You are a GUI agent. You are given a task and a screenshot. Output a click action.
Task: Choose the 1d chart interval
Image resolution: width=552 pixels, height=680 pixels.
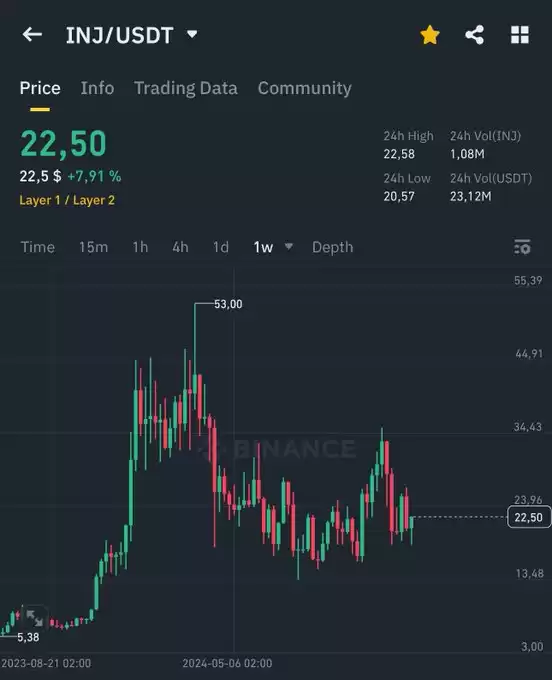(220, 247)
